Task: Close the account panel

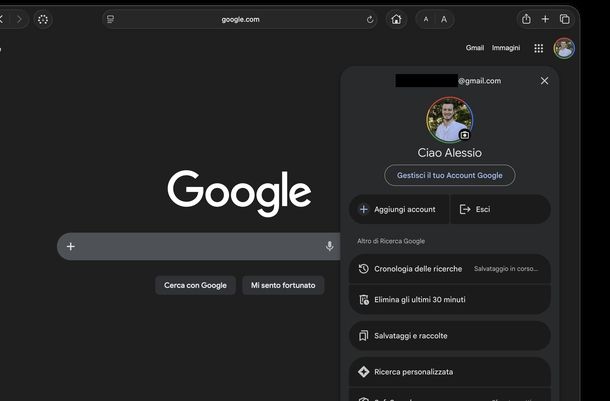Action: coord(544,81)
